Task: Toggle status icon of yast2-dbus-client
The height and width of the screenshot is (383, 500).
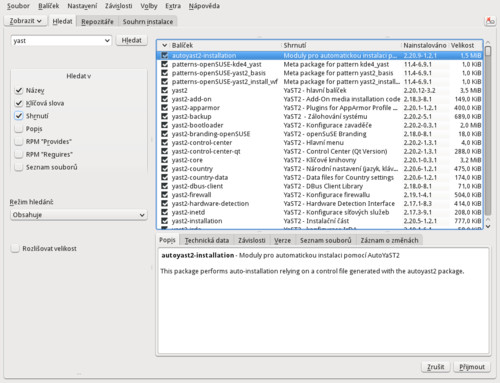Action: [164, 186]
